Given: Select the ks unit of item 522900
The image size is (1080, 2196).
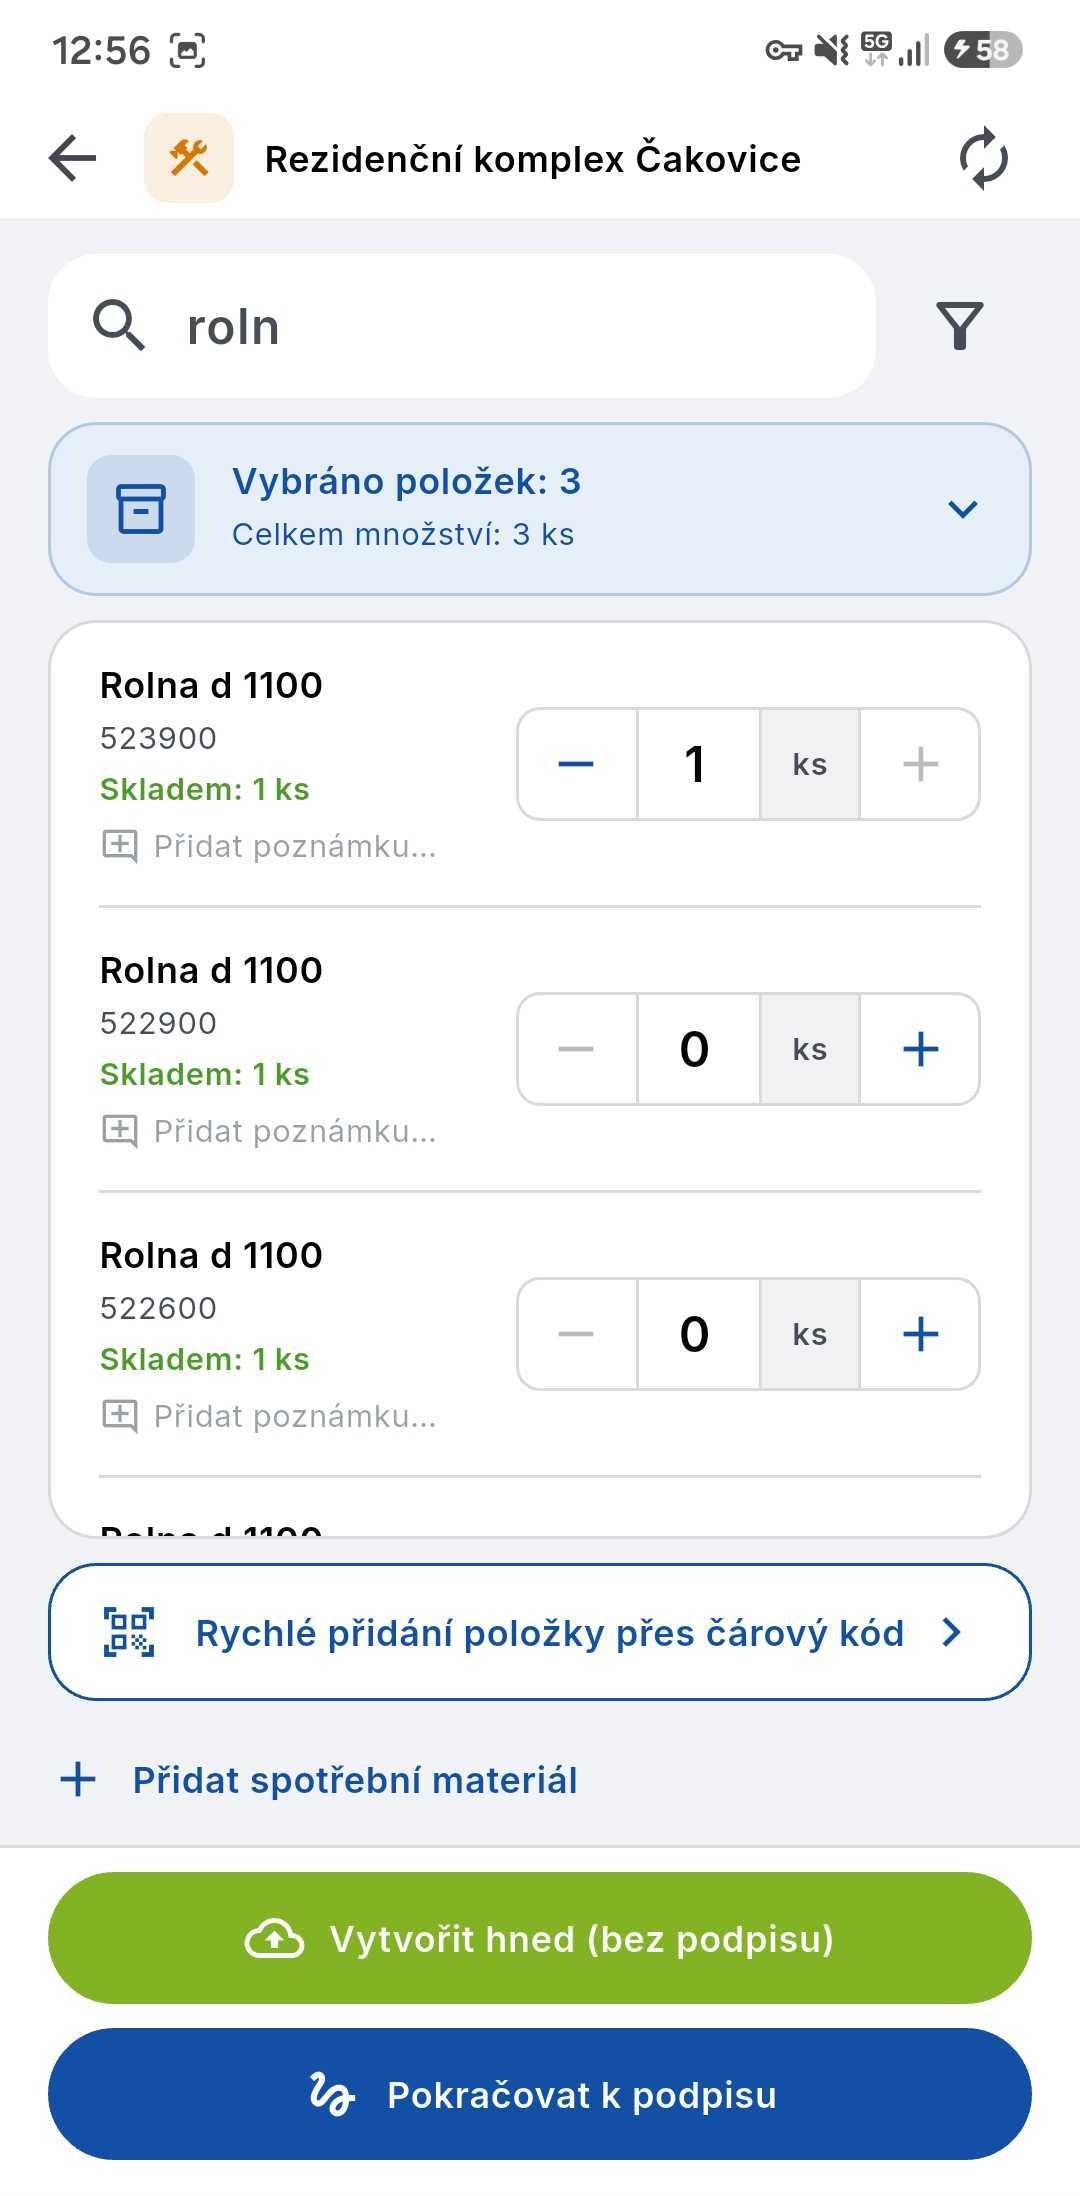Looking at the screenshot, I should pyautogui.click(x=810, y=1049).
